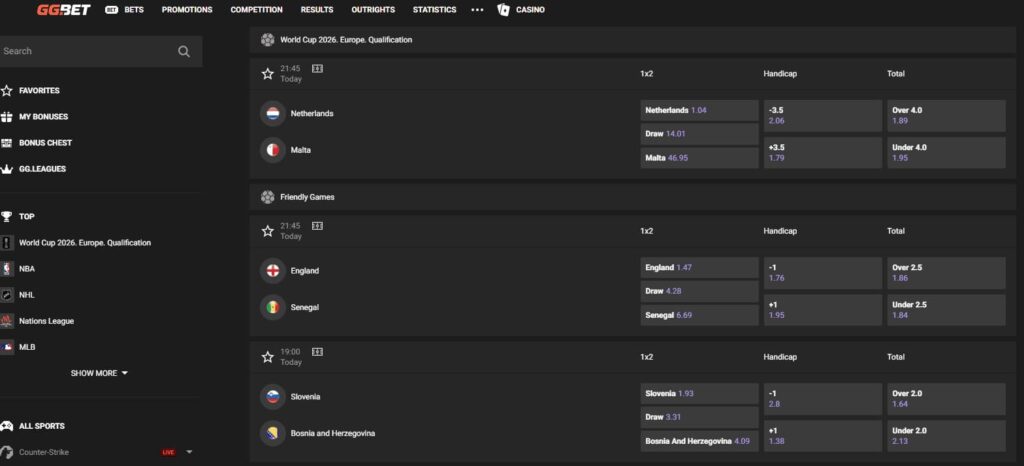This screenshot has height=466, width=1024.
Task: Click the Slovenia team name in match row
Action: click(305, 397)
